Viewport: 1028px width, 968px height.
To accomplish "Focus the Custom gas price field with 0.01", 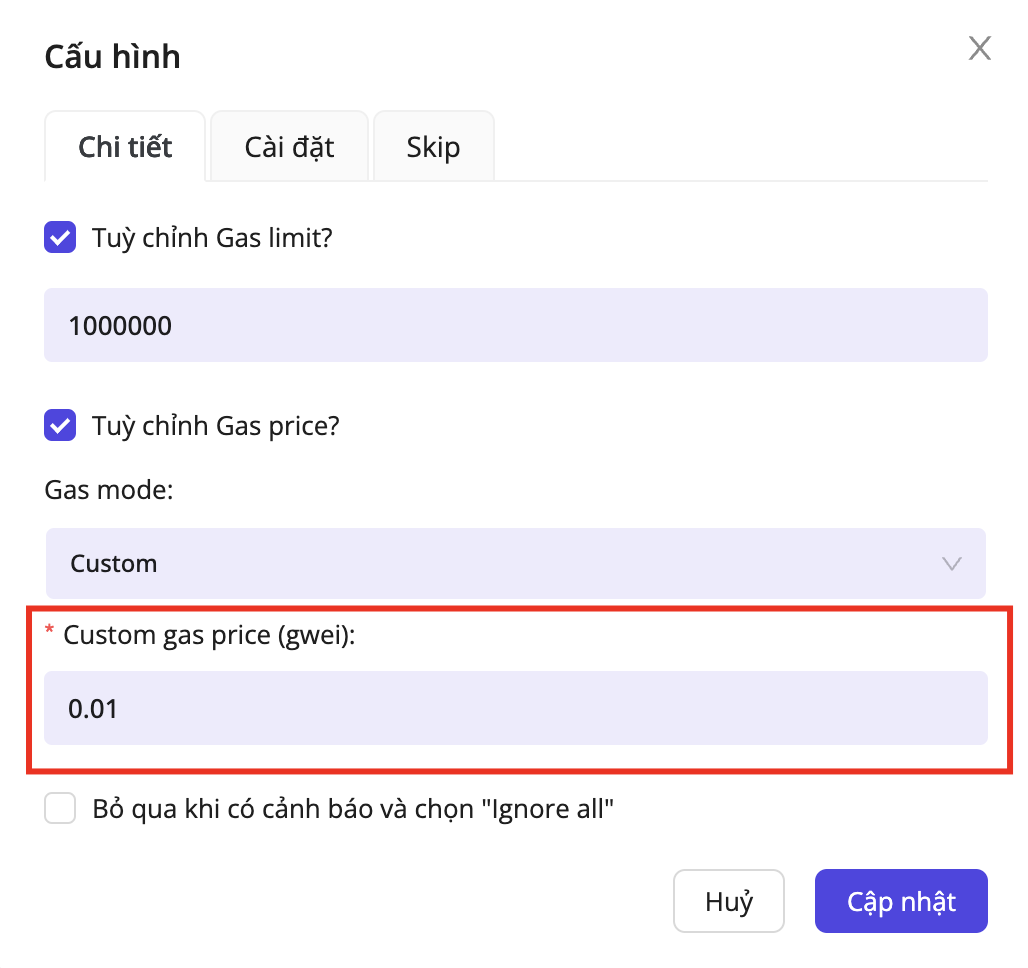I will (x=515, y=709).
